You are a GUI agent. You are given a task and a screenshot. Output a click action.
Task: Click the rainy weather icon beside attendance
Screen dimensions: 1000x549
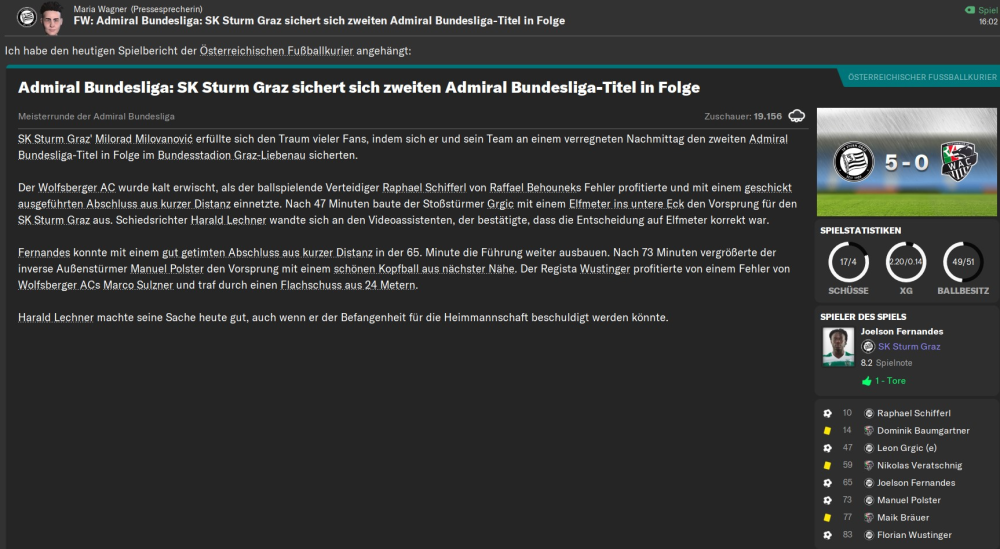797,116
